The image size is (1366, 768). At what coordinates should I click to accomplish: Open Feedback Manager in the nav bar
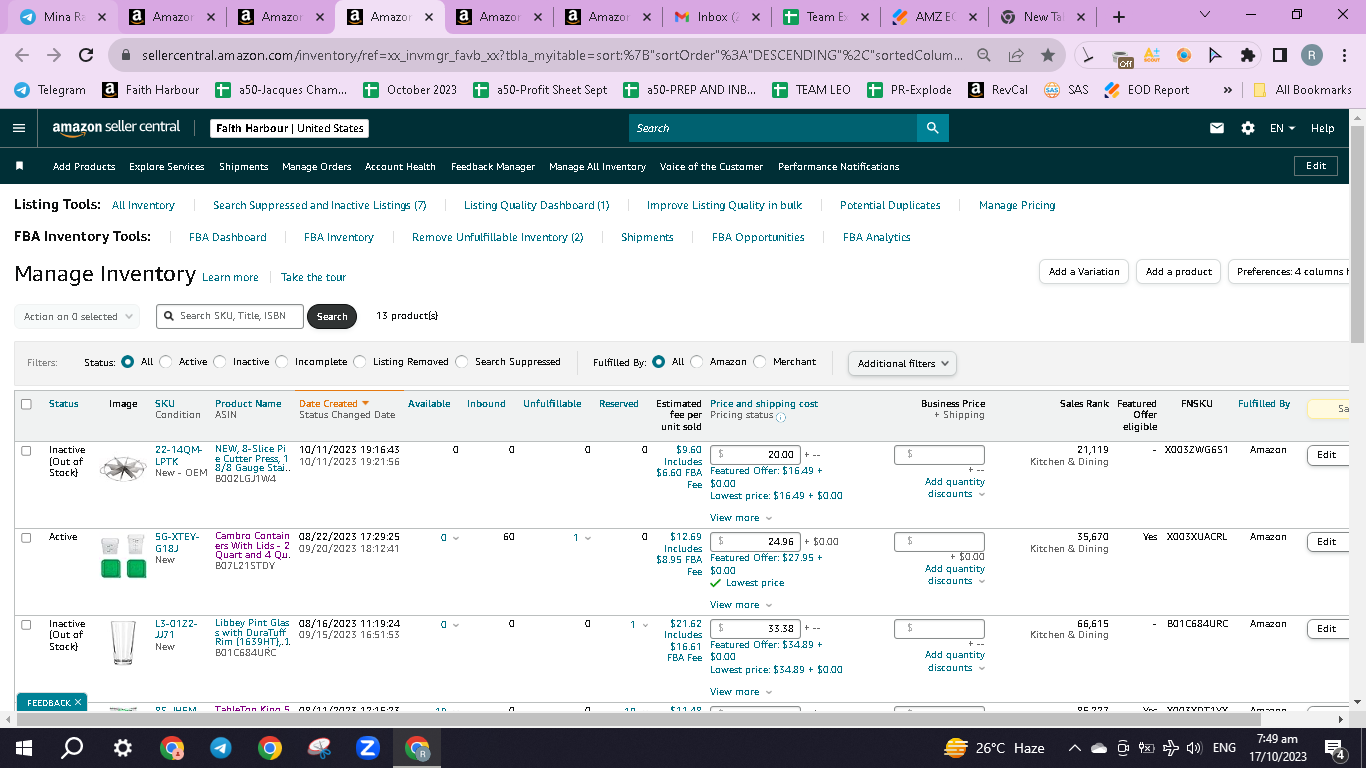(493, 167)
